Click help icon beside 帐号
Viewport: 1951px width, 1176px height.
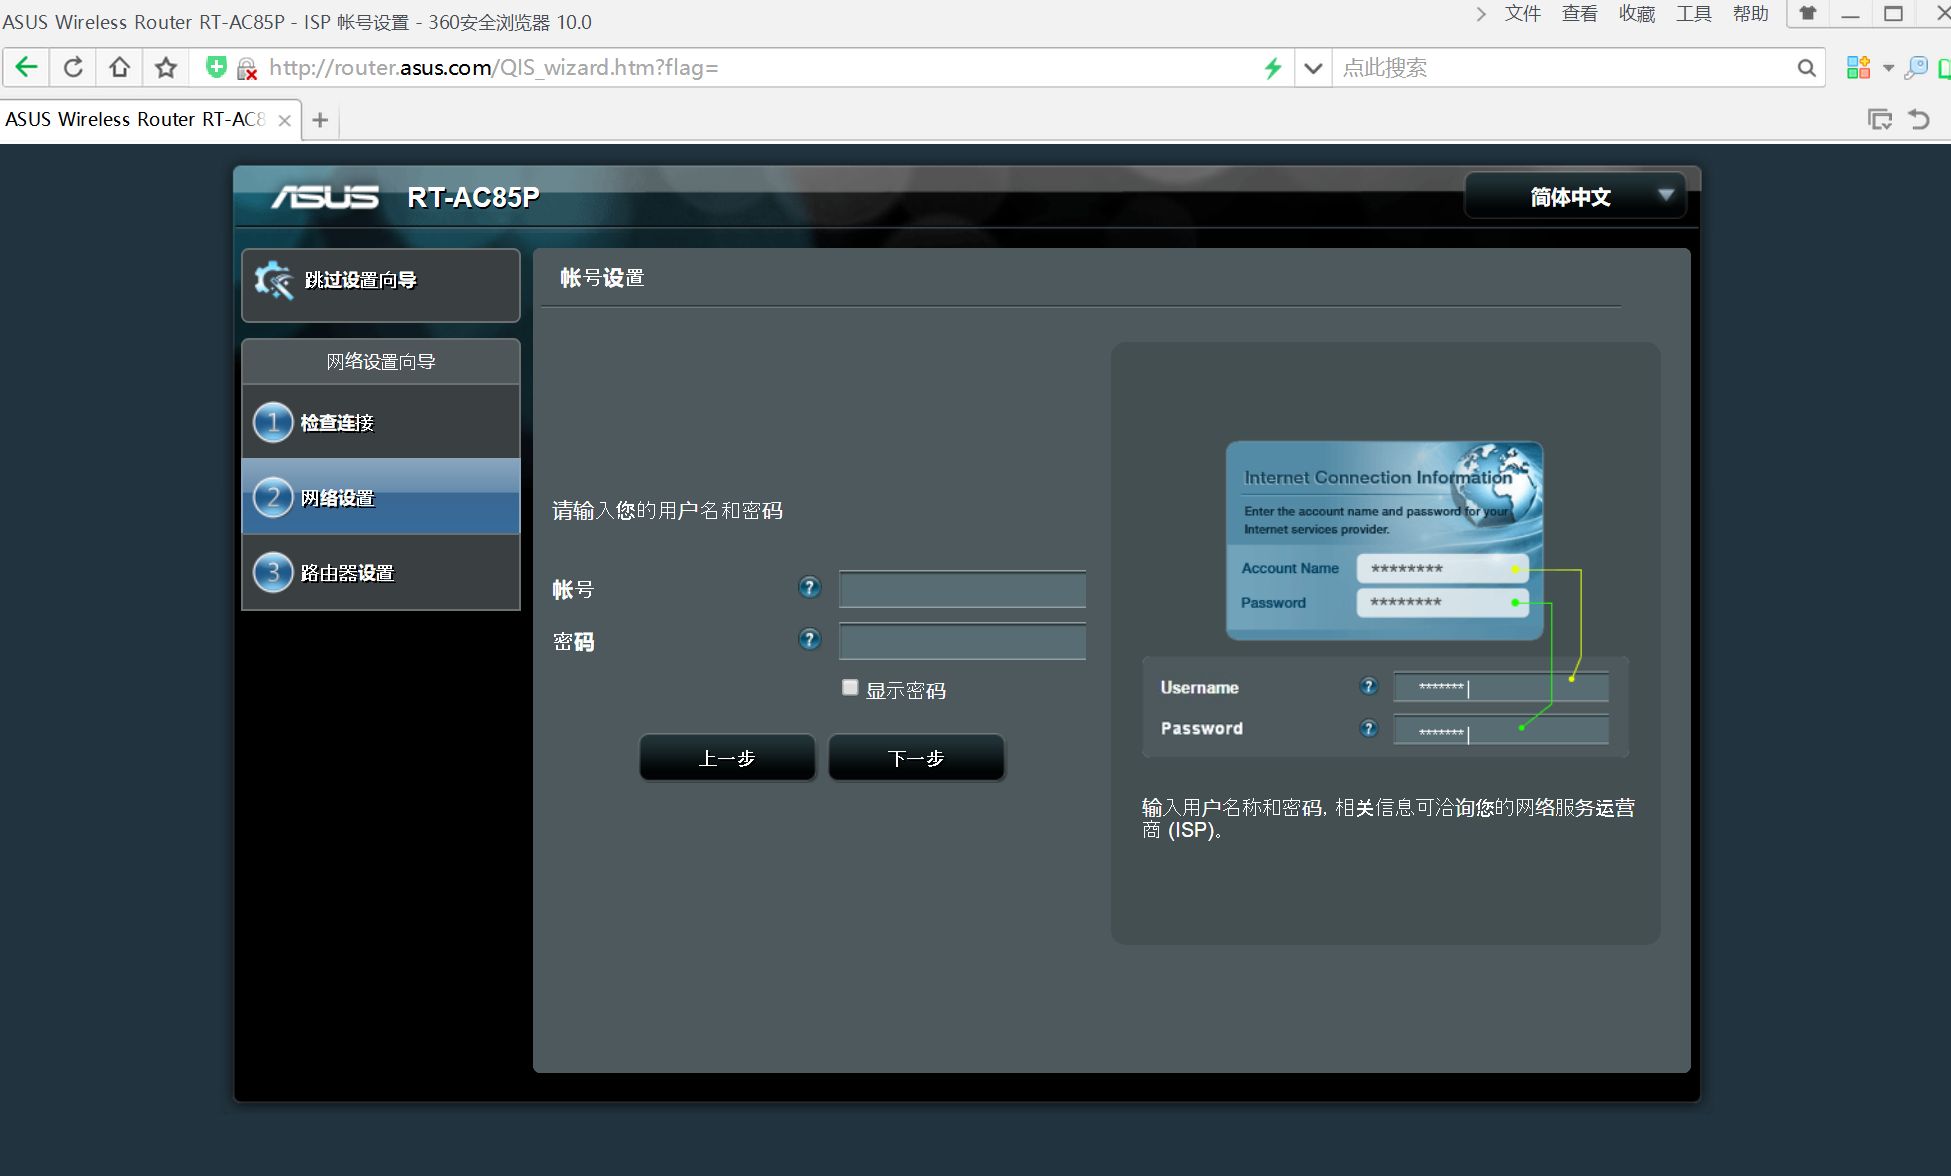tap(810, 588)
